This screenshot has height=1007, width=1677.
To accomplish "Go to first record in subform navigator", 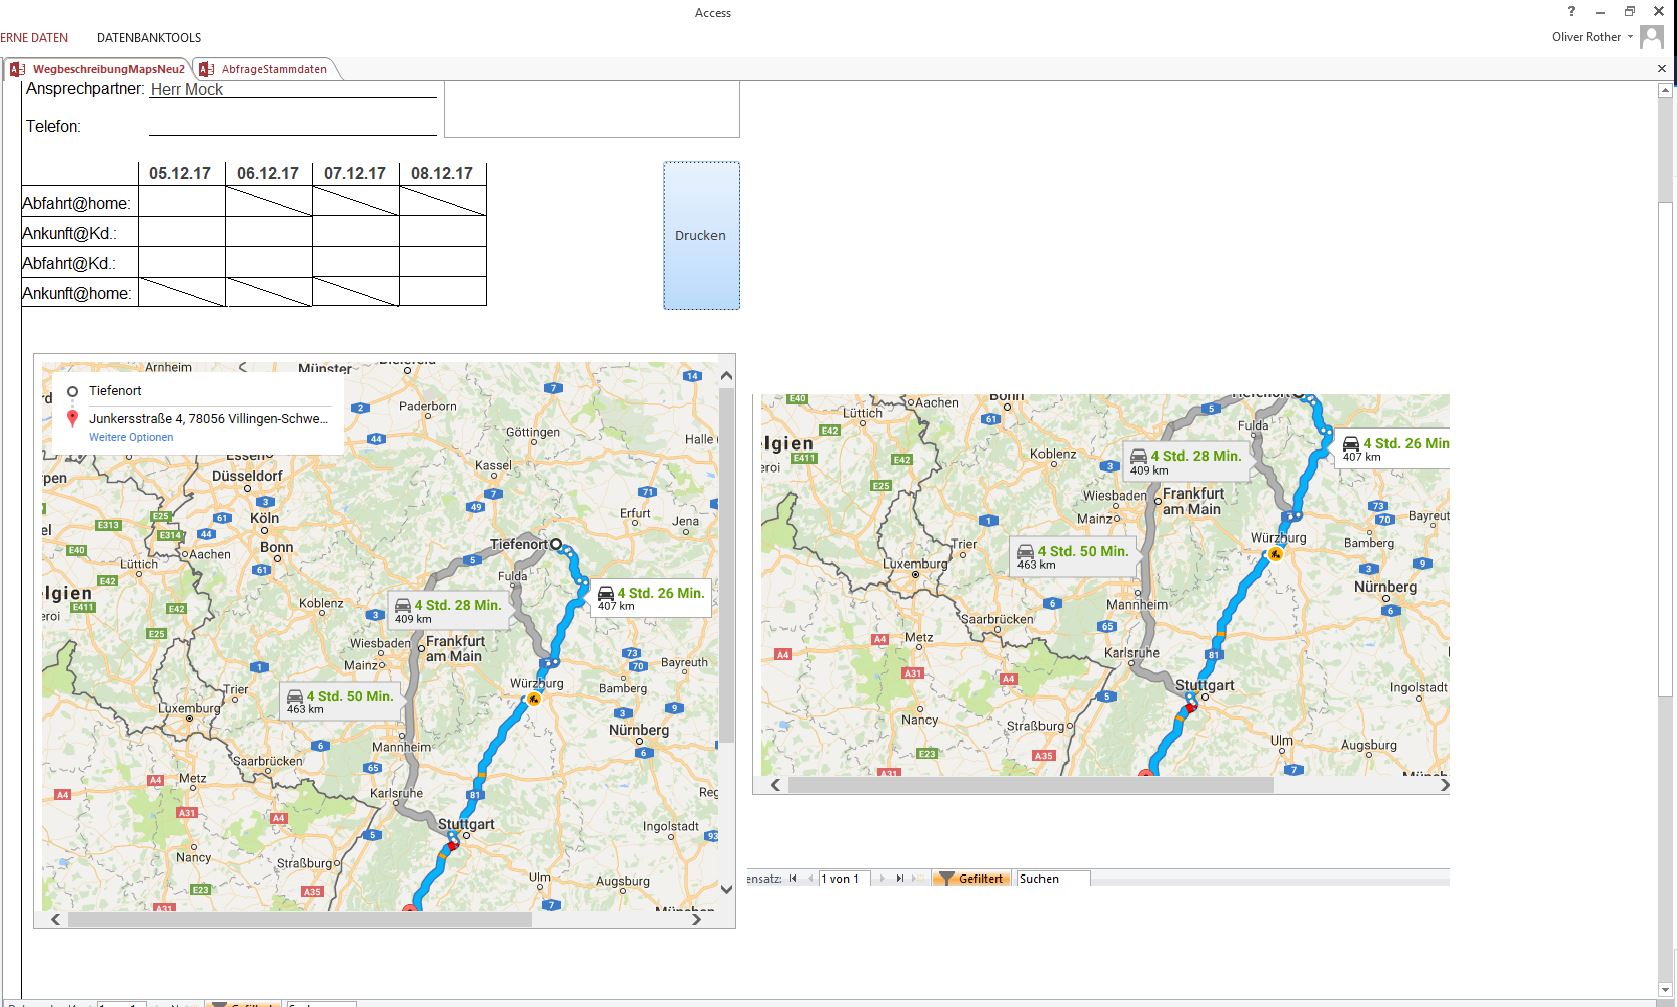I will pyautogui.click(x=793, y=879).
